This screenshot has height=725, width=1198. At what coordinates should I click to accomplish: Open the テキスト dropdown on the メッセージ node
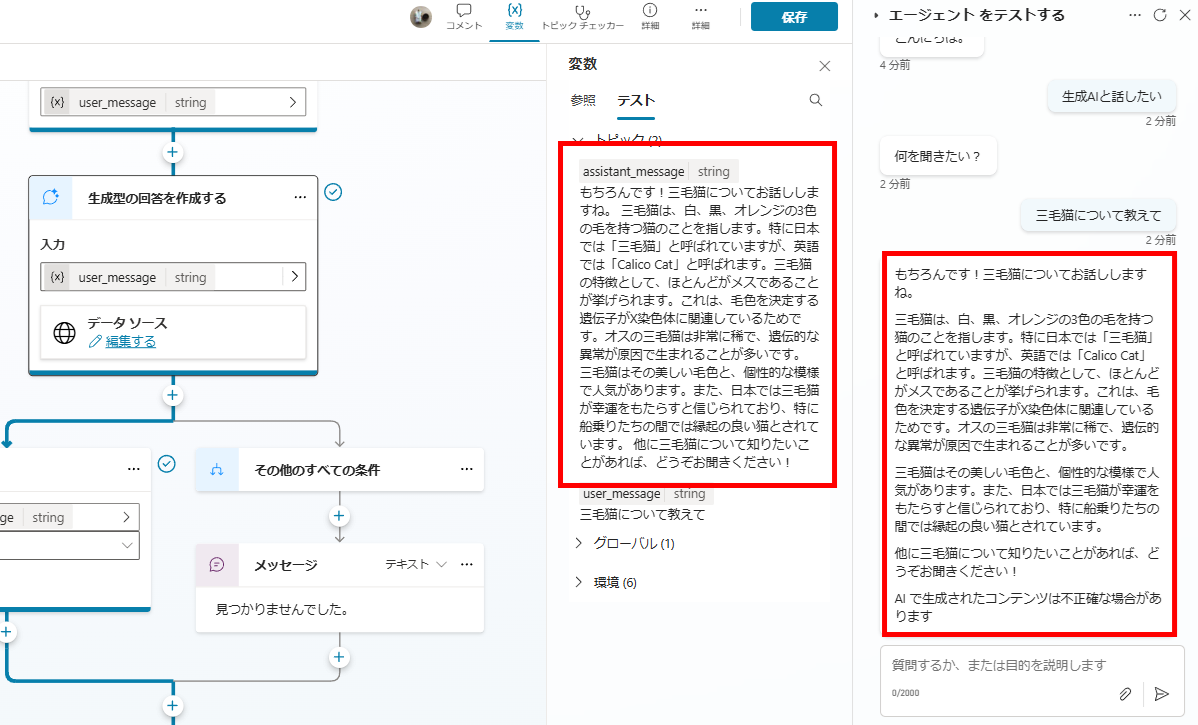[x=415, y=565]
